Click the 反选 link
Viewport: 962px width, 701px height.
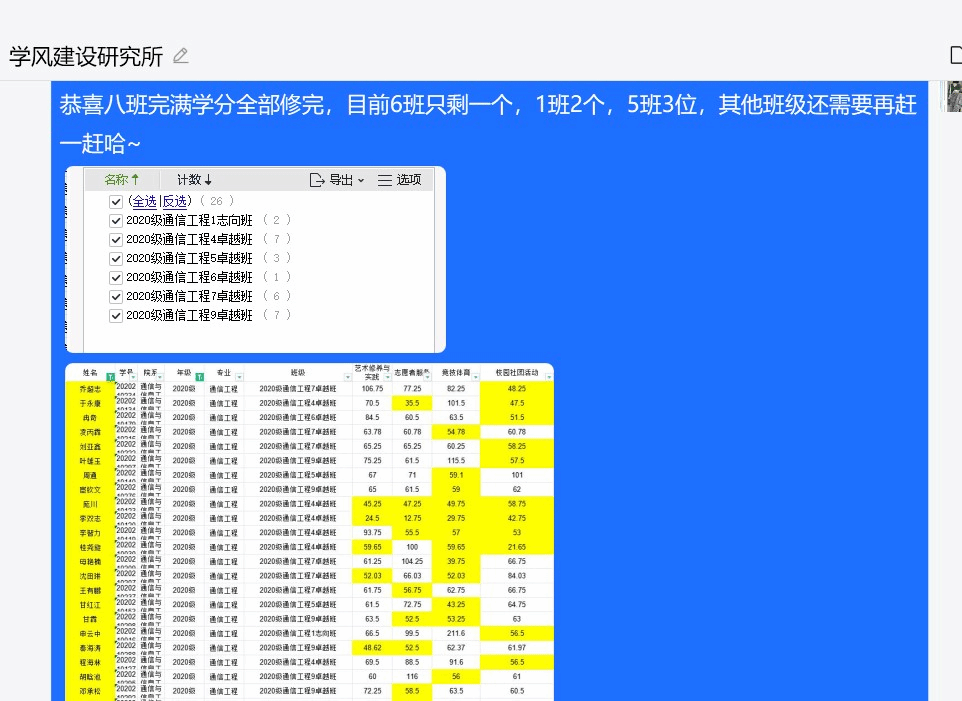click(175, 201)
